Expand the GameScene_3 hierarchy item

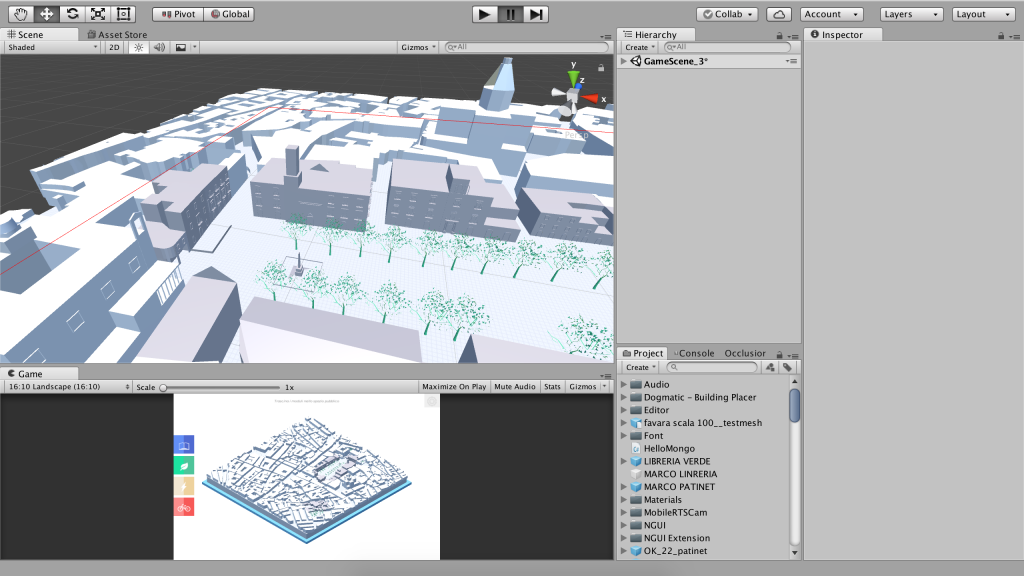[624, 61]
